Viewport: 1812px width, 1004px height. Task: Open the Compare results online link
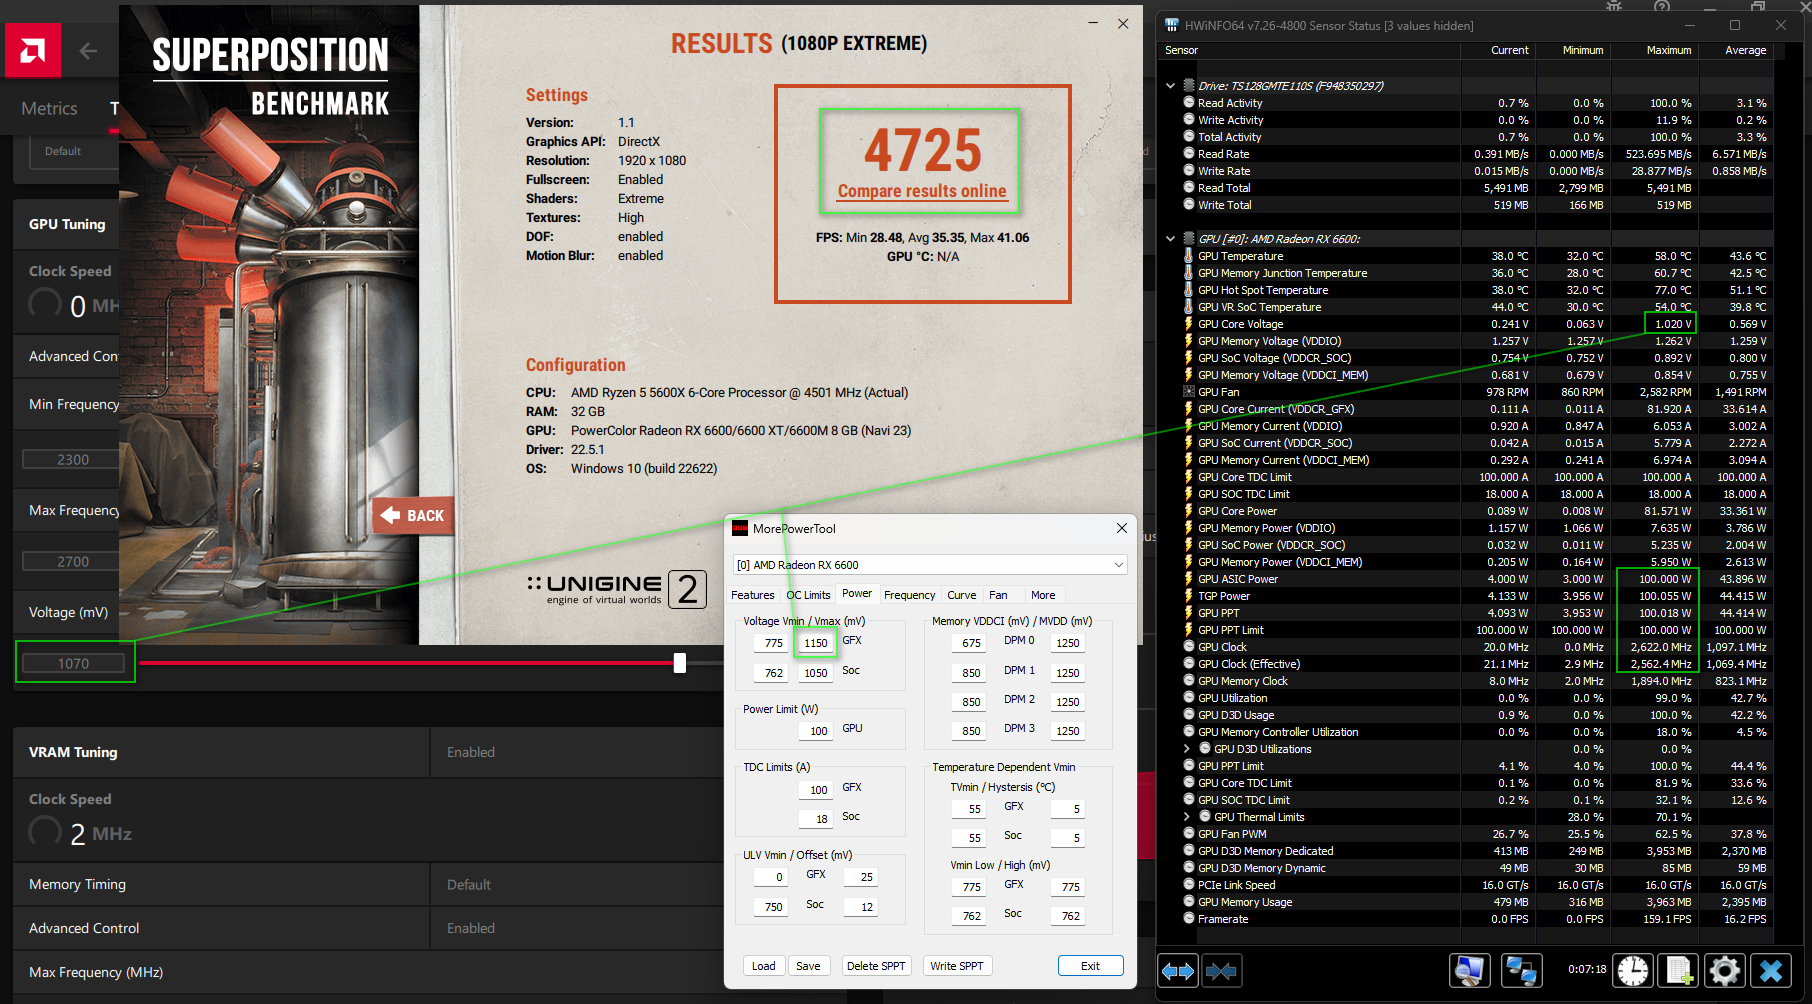(922, 191)
